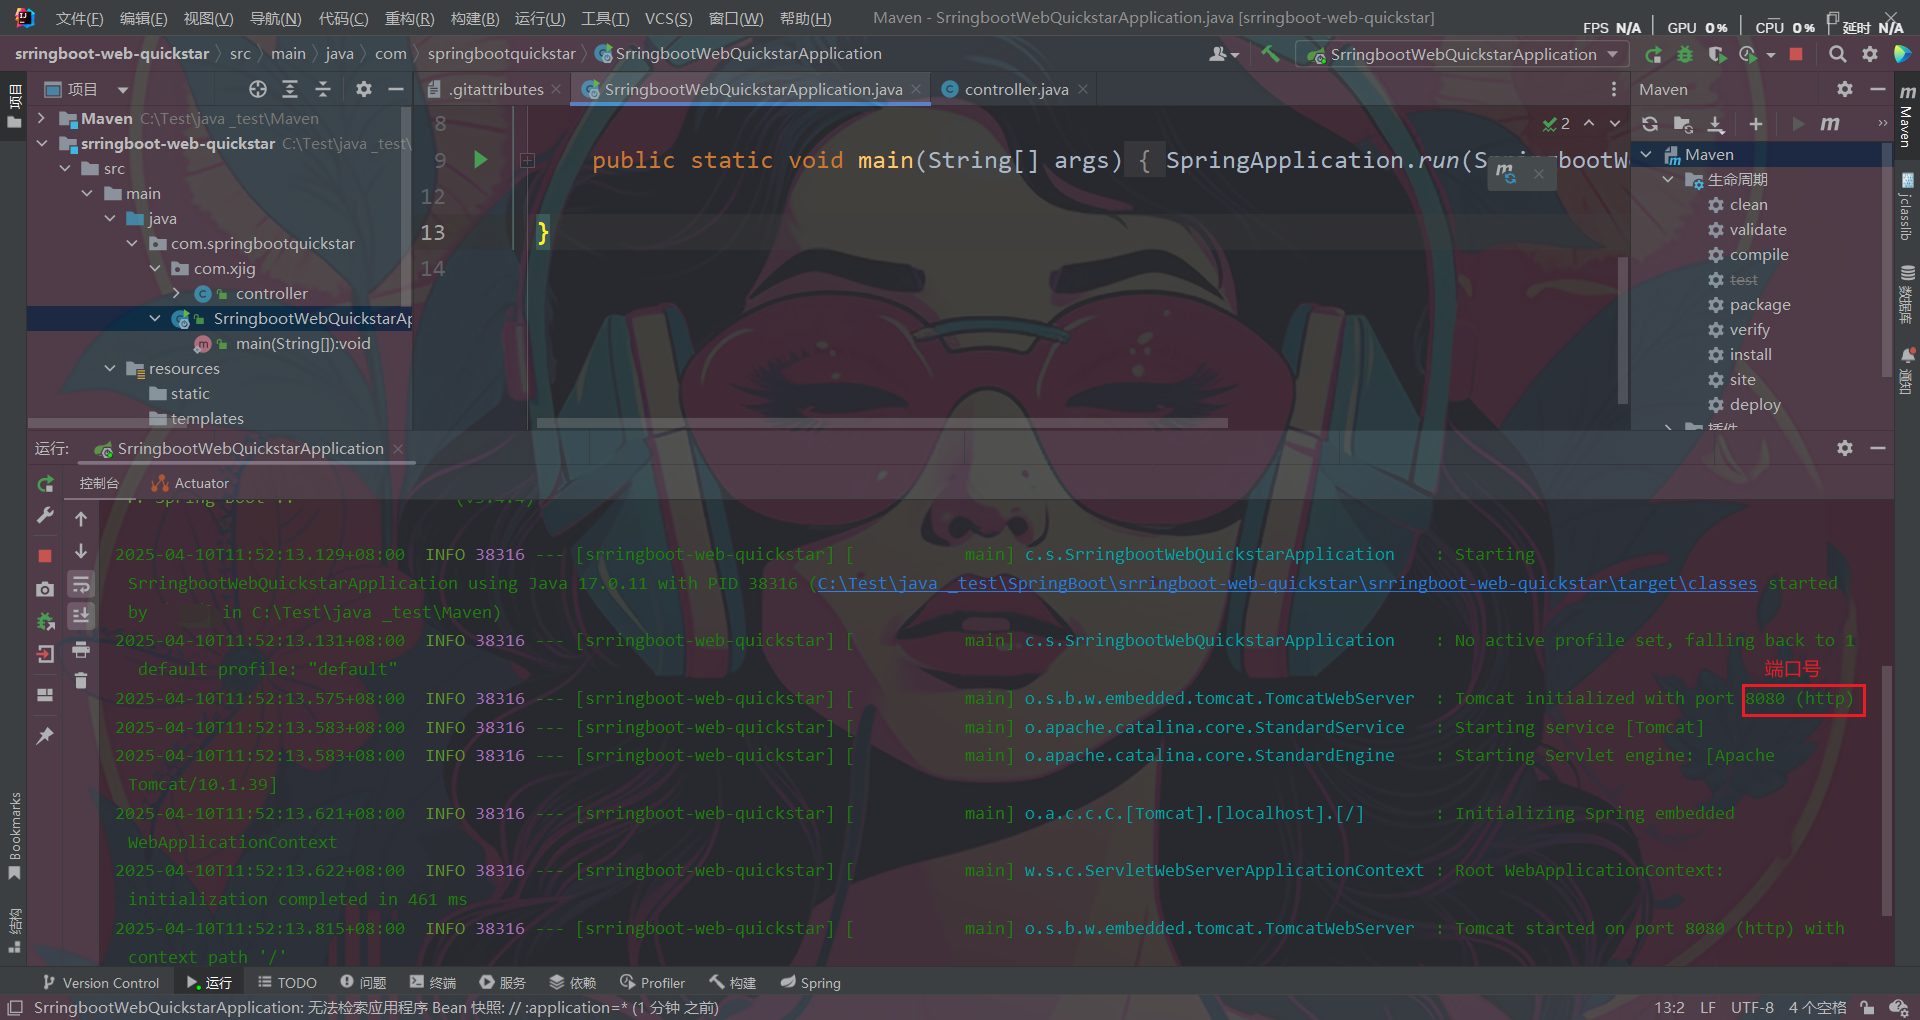
Task: Click Up the stack trace arrow
Action: [x=81, y=519]
